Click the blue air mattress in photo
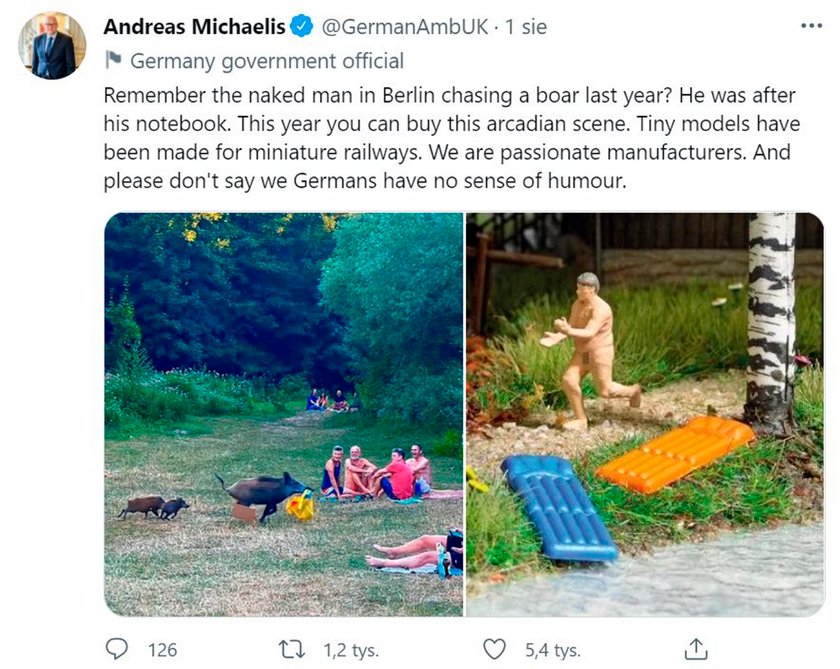 pyautogui.click(x=559, y=508)
